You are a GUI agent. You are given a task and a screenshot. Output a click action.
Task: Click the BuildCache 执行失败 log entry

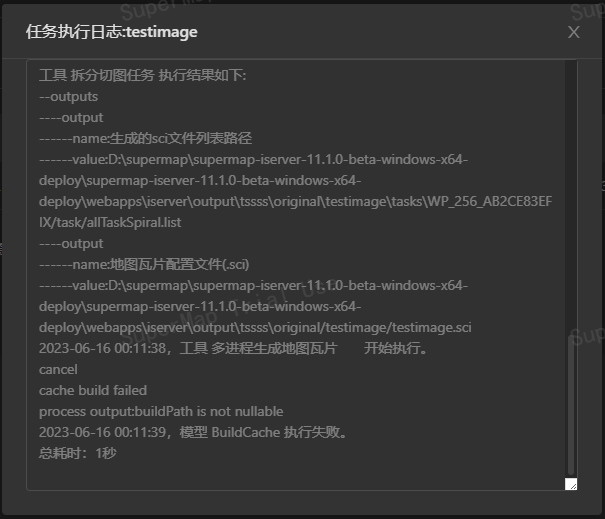193,433
